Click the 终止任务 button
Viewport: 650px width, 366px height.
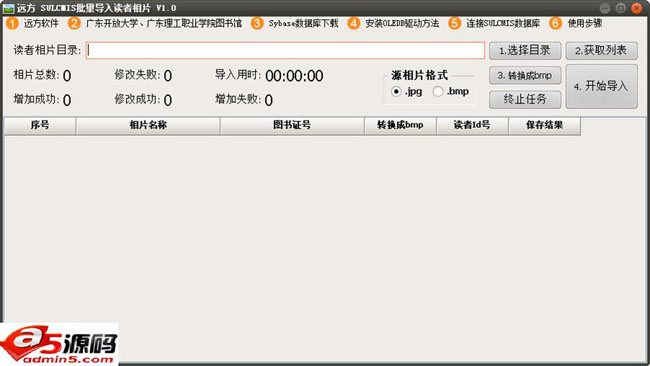coord(525,99)
